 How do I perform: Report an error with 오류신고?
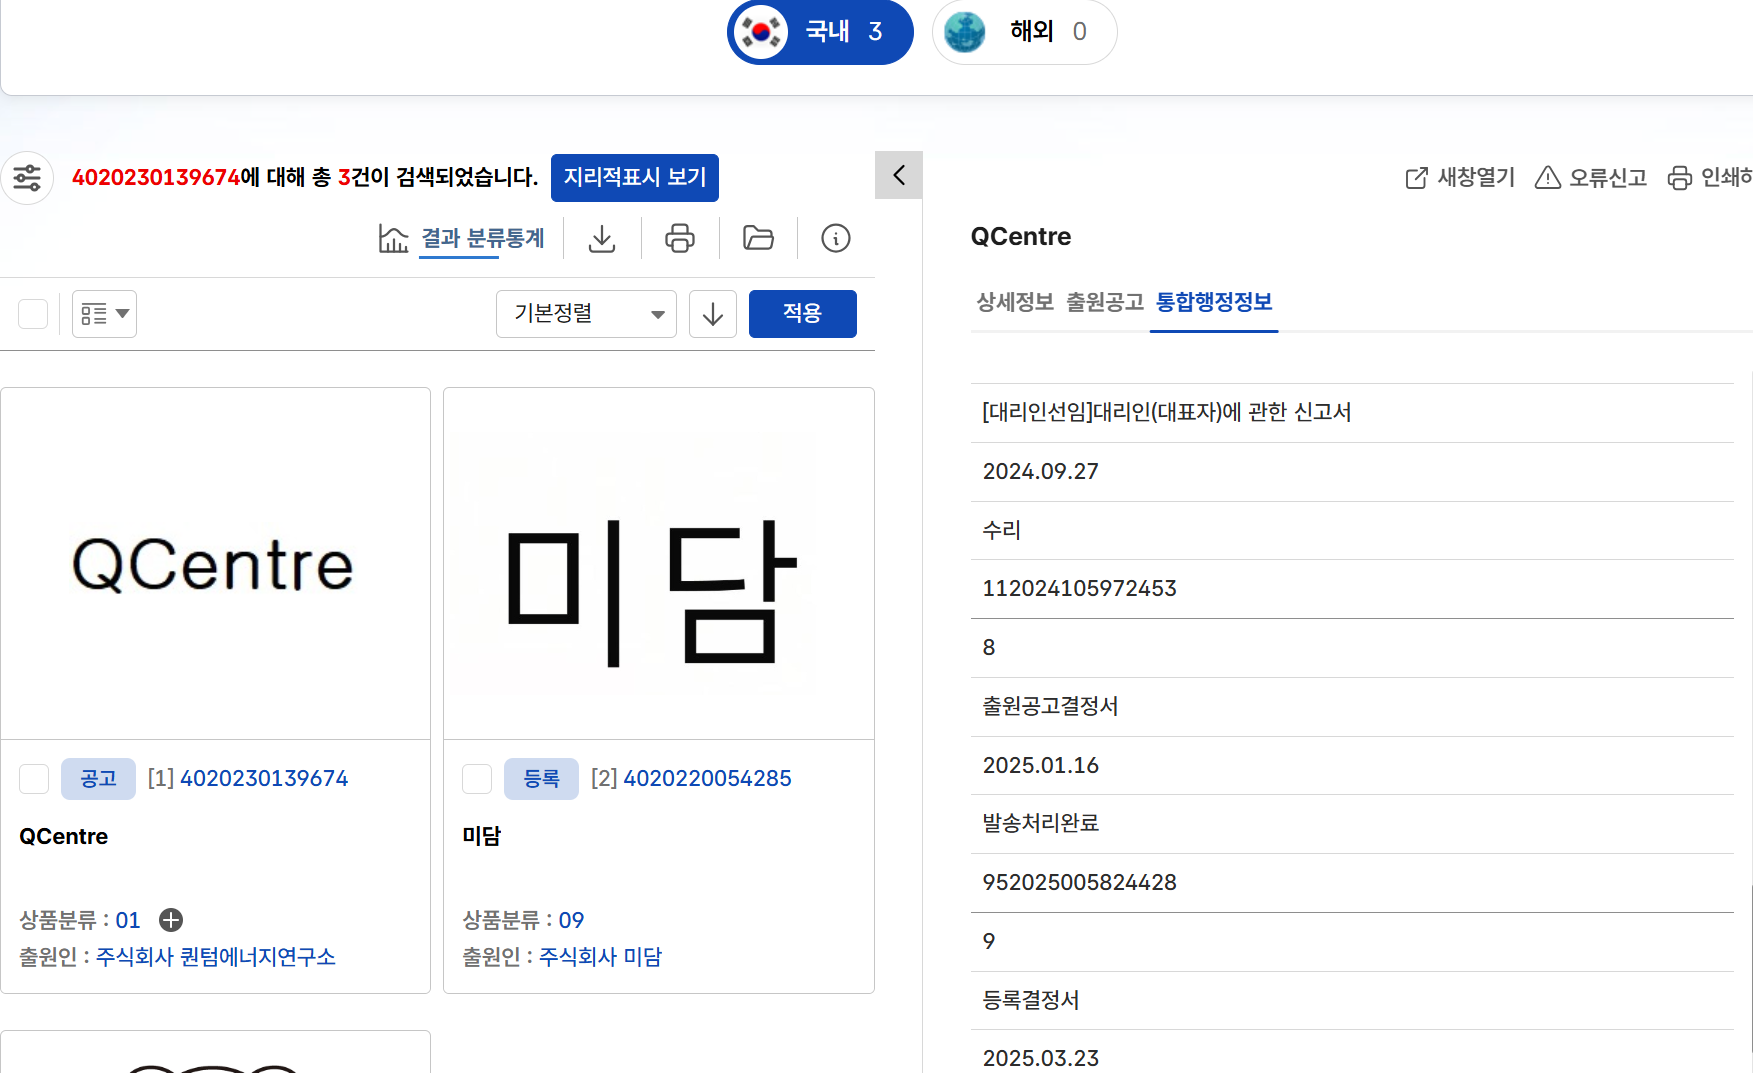click(1591, 178)
